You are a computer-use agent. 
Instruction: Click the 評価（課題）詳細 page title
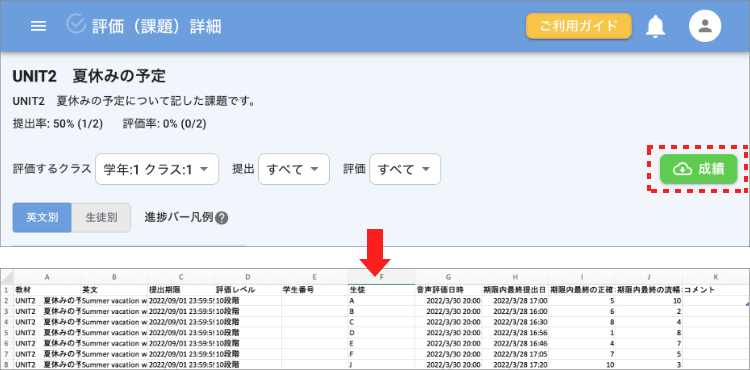click(x=156, y=26)
